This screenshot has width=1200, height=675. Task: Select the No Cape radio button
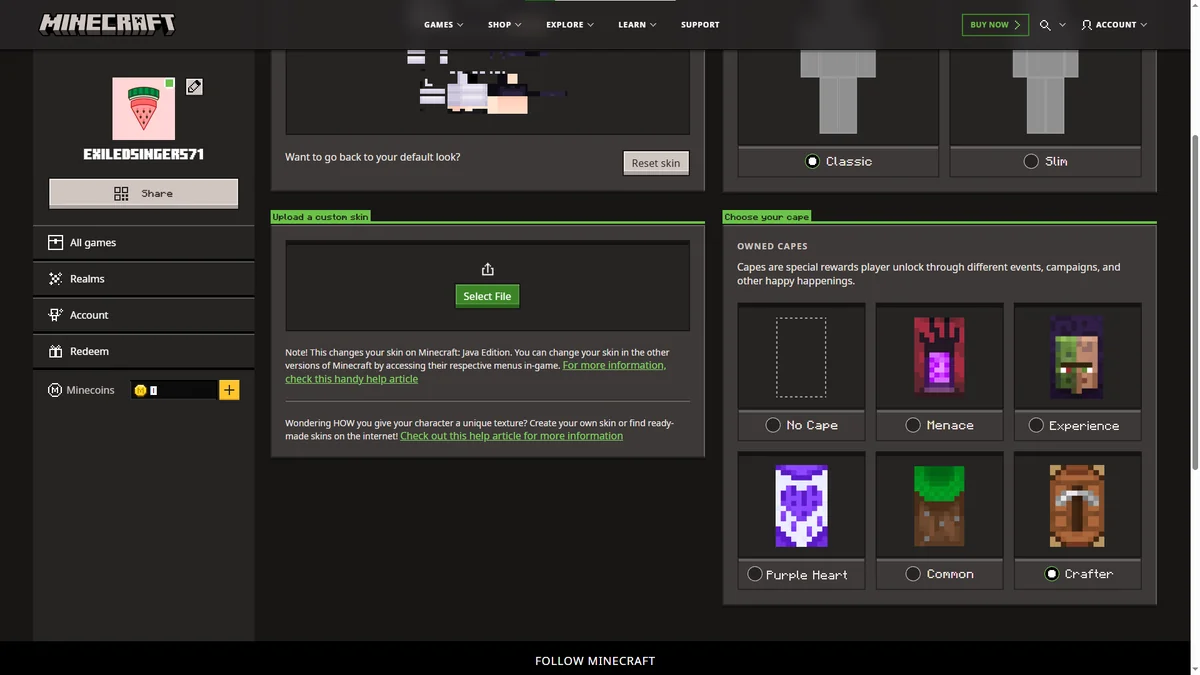point(773,425)
